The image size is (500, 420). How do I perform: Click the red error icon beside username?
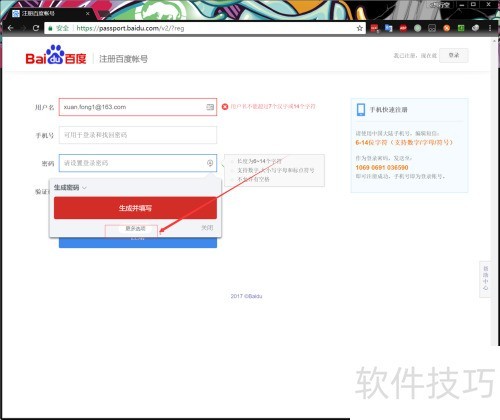coord(225,107)
